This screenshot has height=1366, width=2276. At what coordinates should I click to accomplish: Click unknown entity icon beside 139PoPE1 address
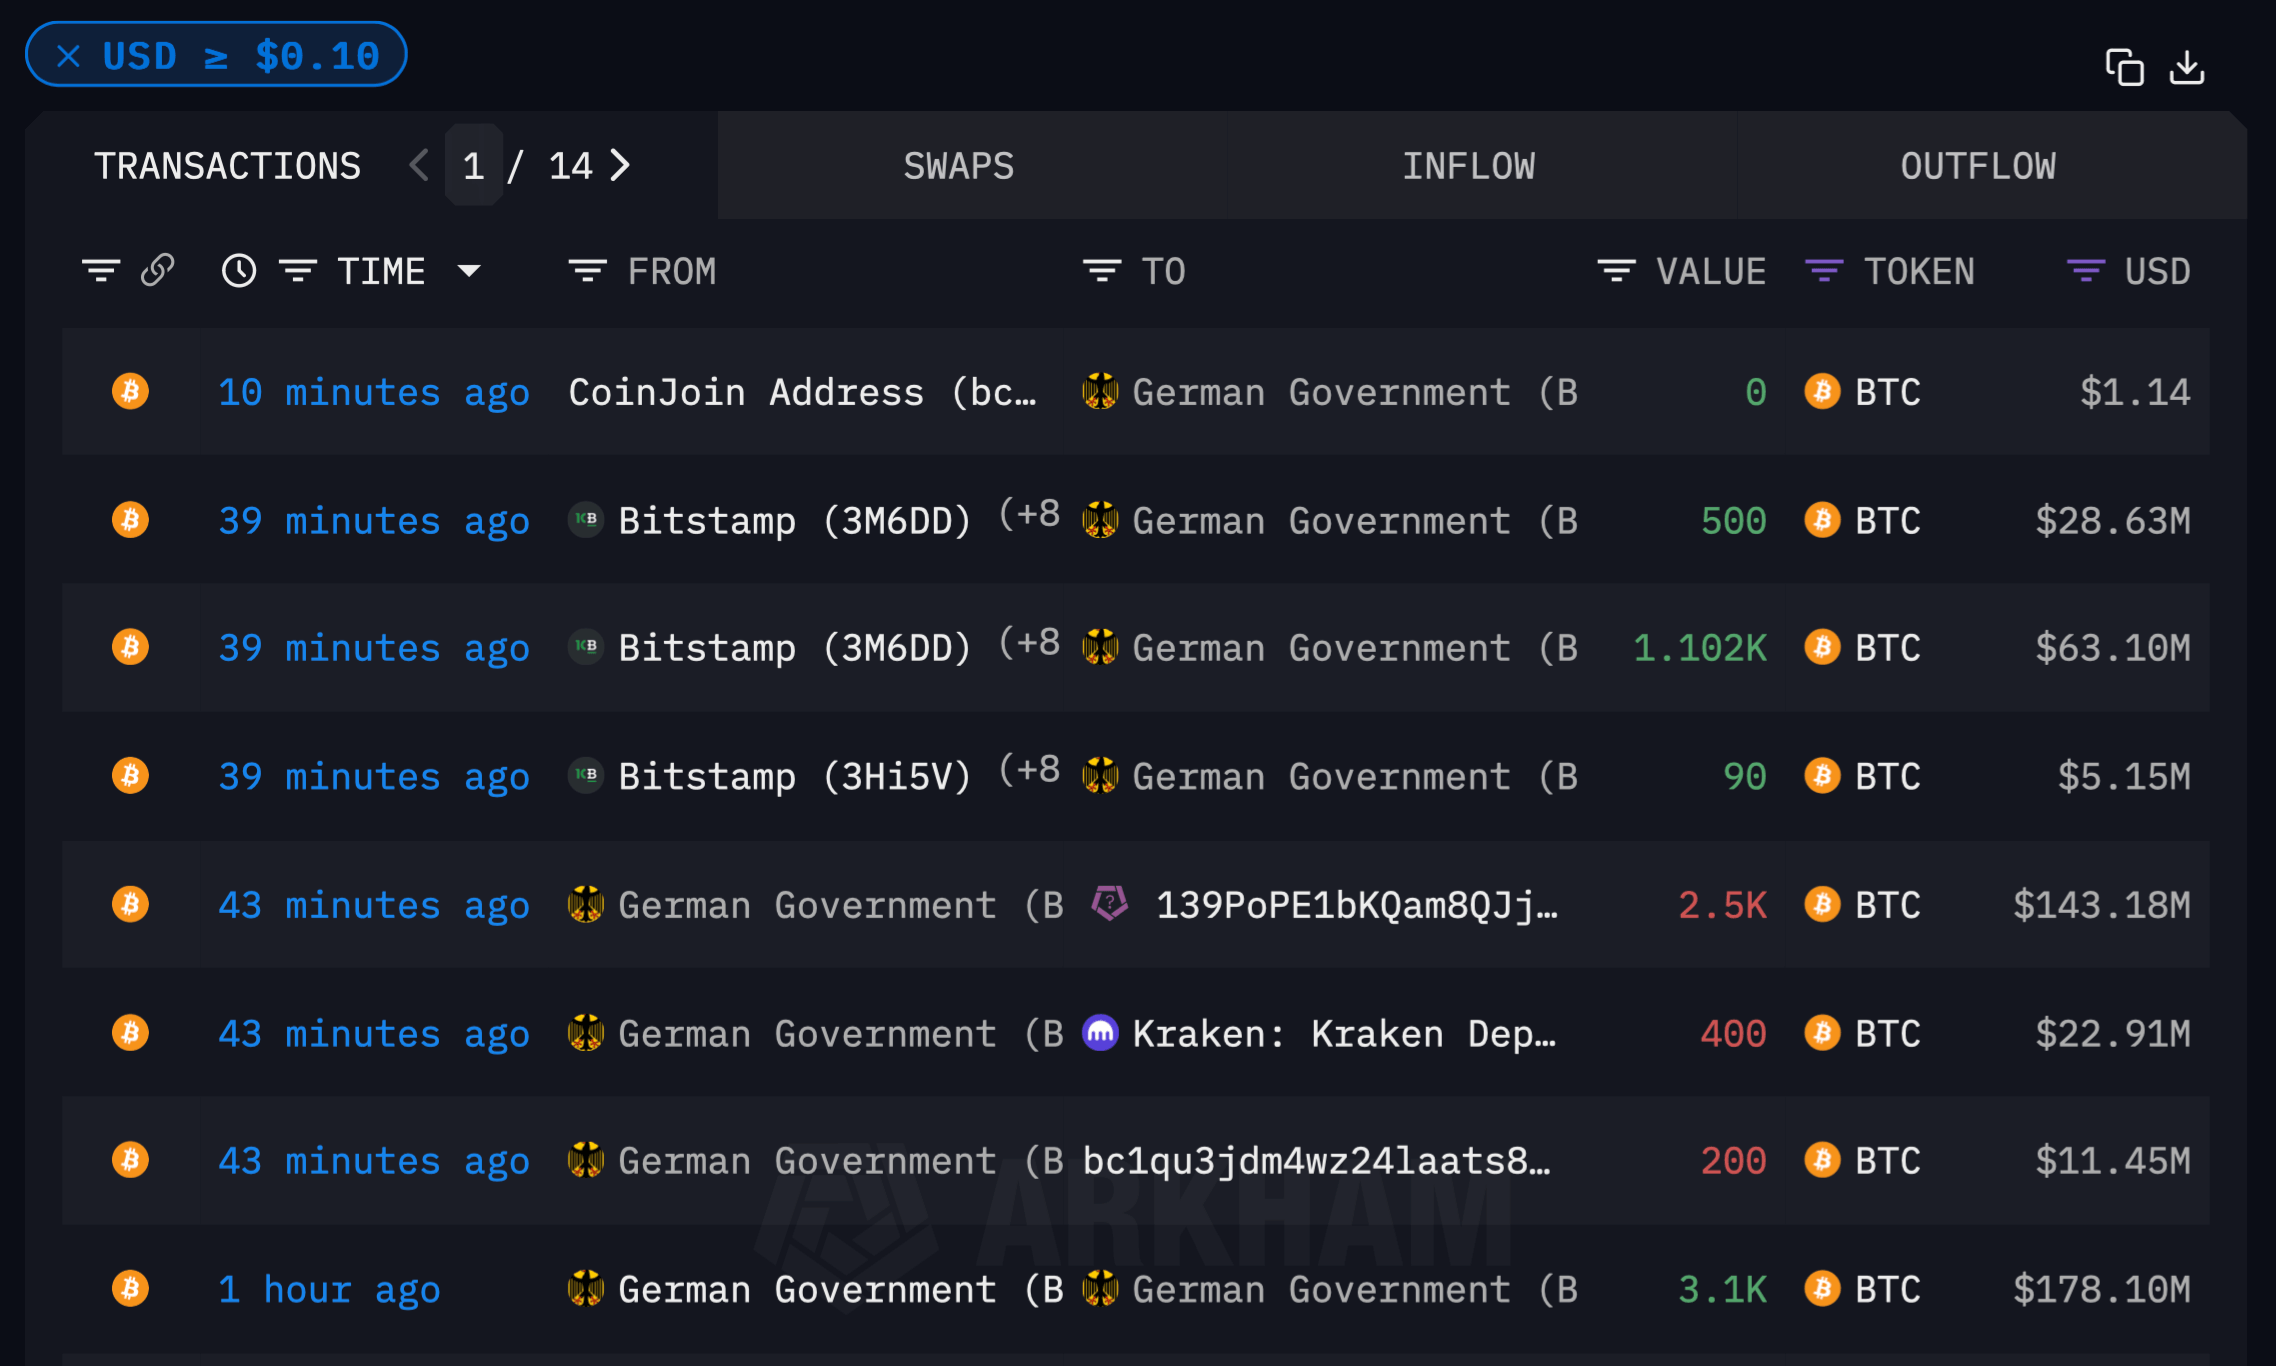(x=1109, y=903)
